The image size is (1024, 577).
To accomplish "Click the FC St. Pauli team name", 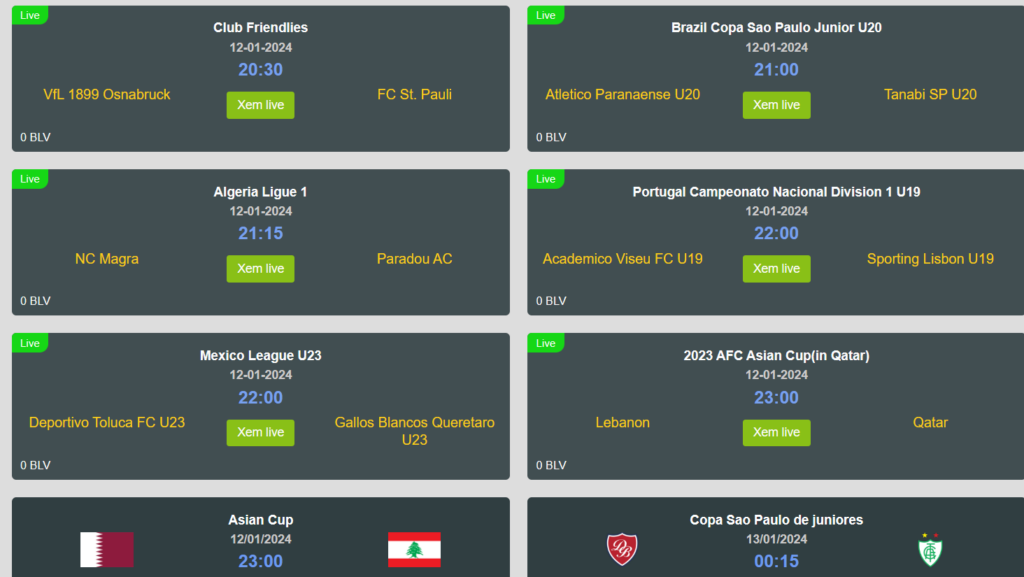I will pos(414,95).
